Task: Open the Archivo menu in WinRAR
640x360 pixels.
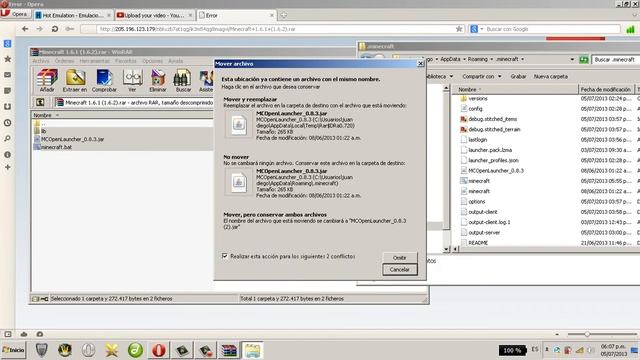Action: [x=41, y=61]
